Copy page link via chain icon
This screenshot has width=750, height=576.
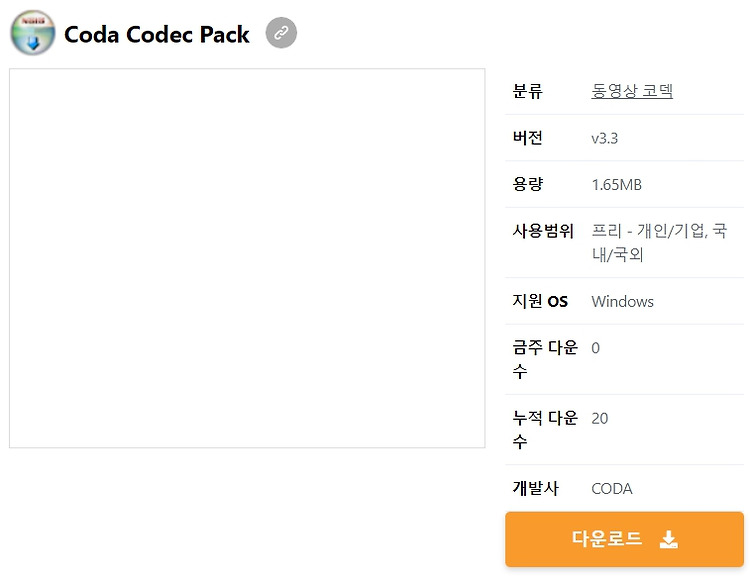281,33
